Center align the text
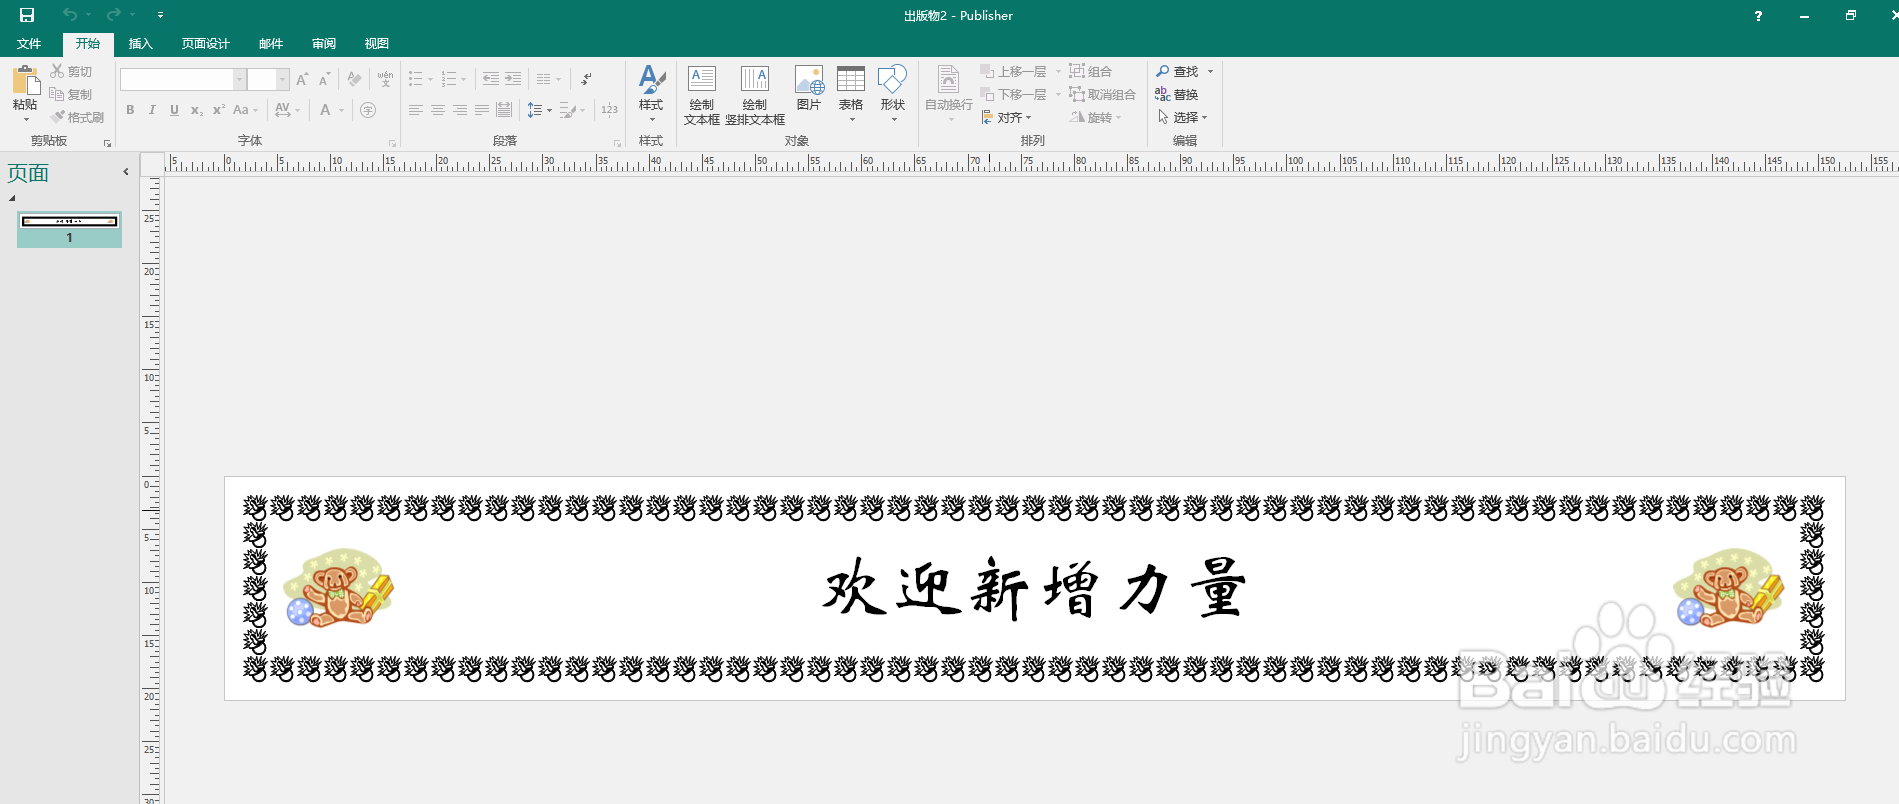 click(438, 110)
